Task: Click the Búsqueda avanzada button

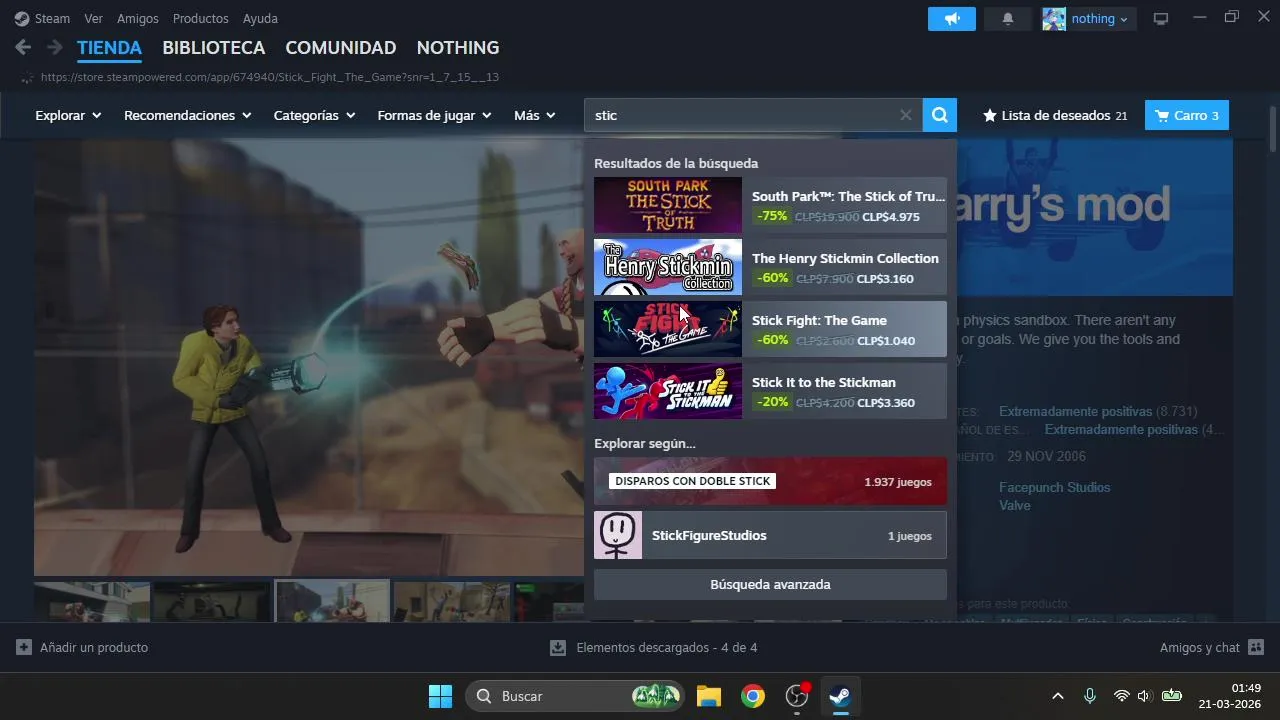Action: pos(770,584)
